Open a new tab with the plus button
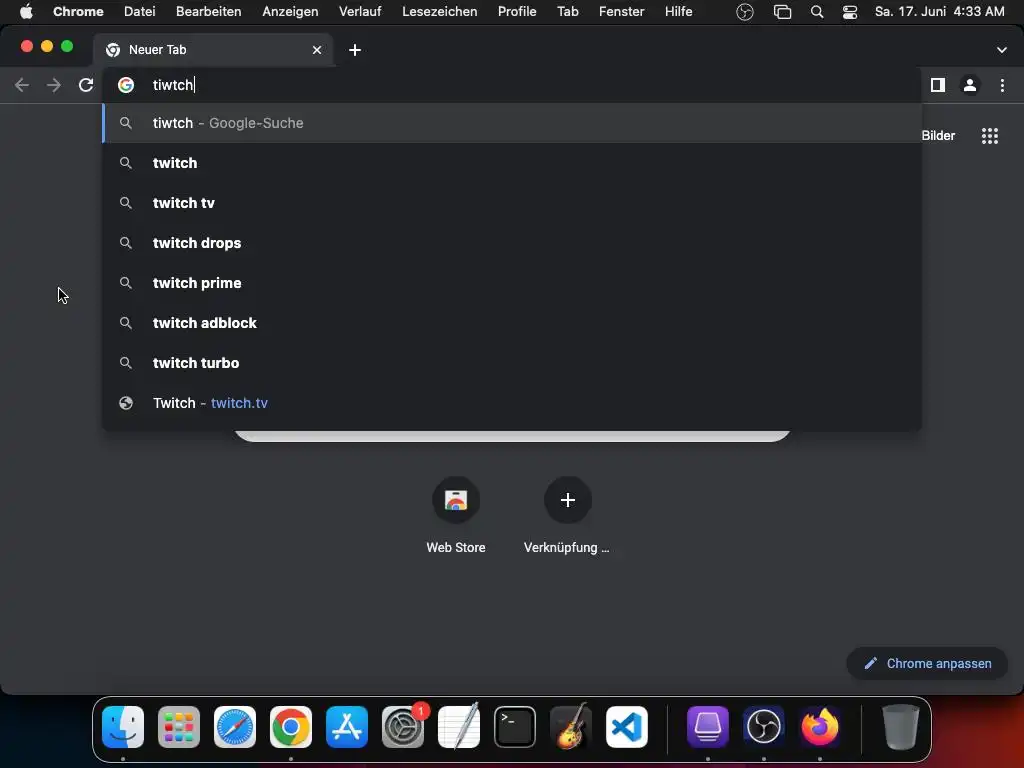Viewport: 1024px width, 768px height. click(355, 50)
